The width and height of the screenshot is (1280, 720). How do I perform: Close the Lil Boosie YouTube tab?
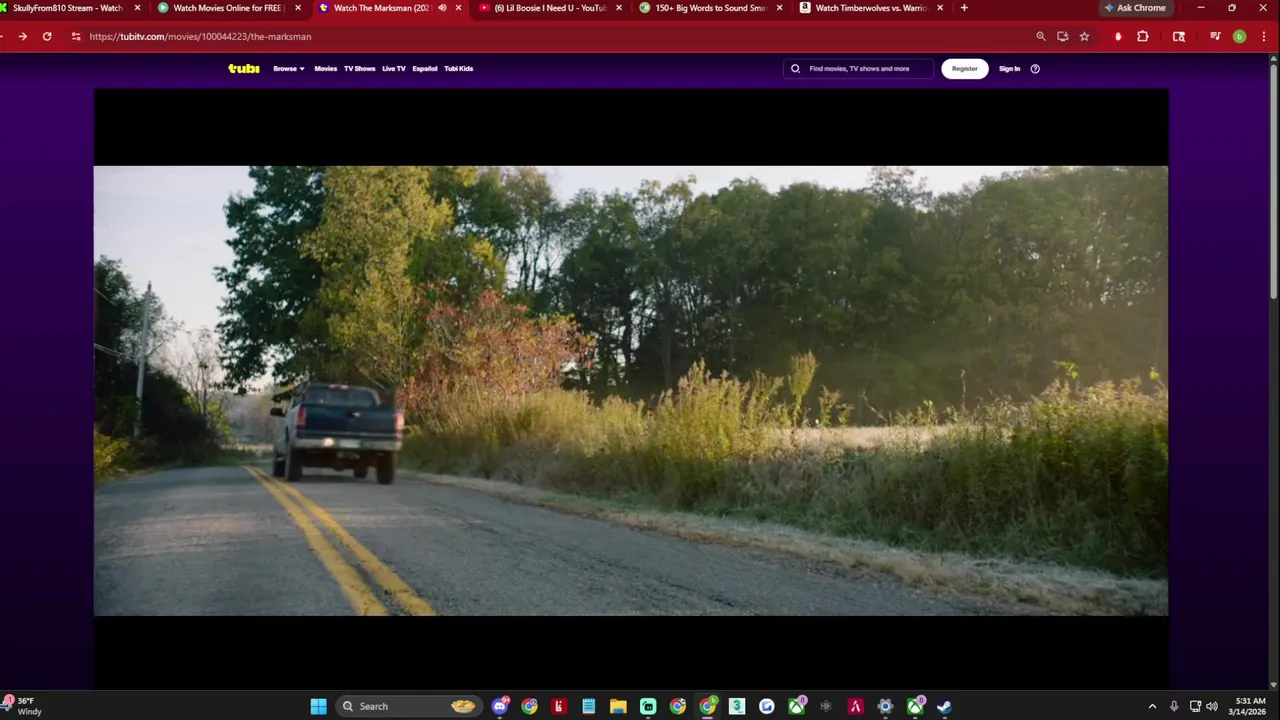(x=619, y=8)
